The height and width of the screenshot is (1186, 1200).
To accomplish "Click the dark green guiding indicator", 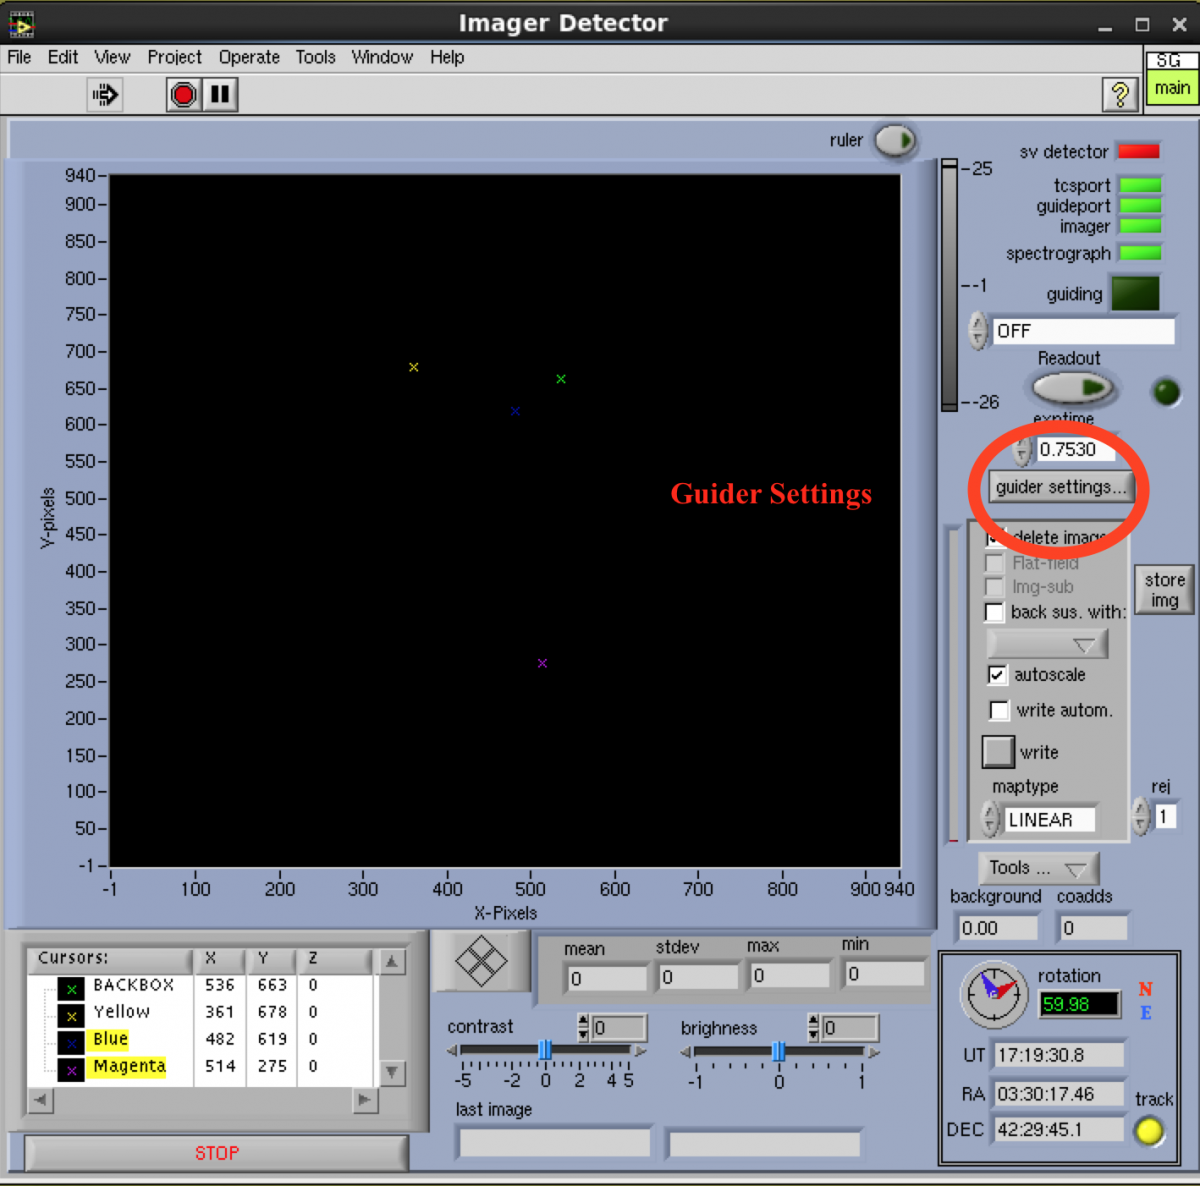I will tap(1135, 293).
